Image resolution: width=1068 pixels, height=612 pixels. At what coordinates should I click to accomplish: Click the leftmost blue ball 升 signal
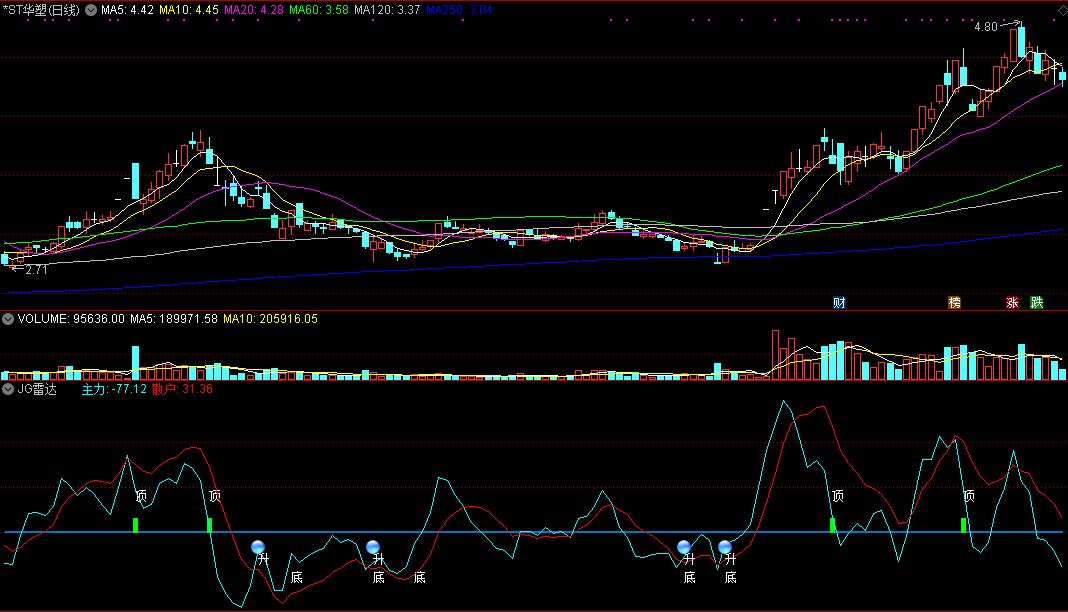point(258,547)
